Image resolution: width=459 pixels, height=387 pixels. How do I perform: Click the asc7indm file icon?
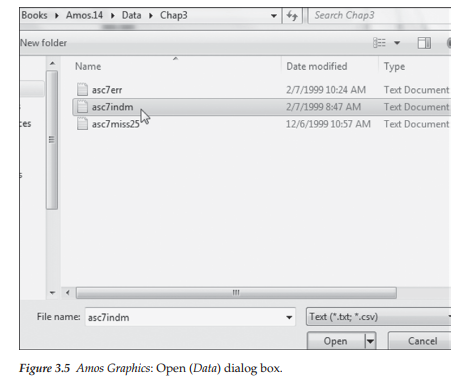coord(82,107)
